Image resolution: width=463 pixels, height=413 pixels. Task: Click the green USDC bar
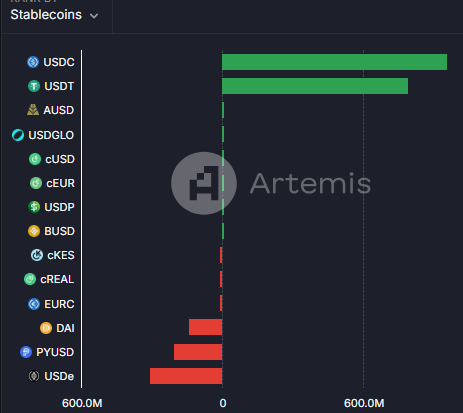click(x=335, y=62)
